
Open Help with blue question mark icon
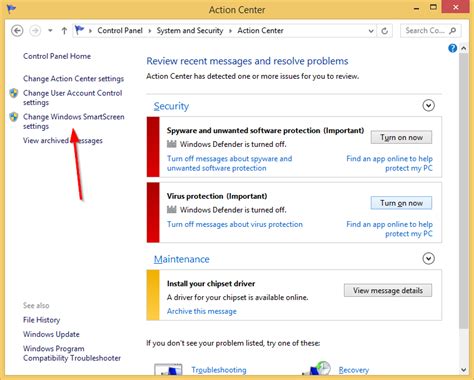coord(452,48)
